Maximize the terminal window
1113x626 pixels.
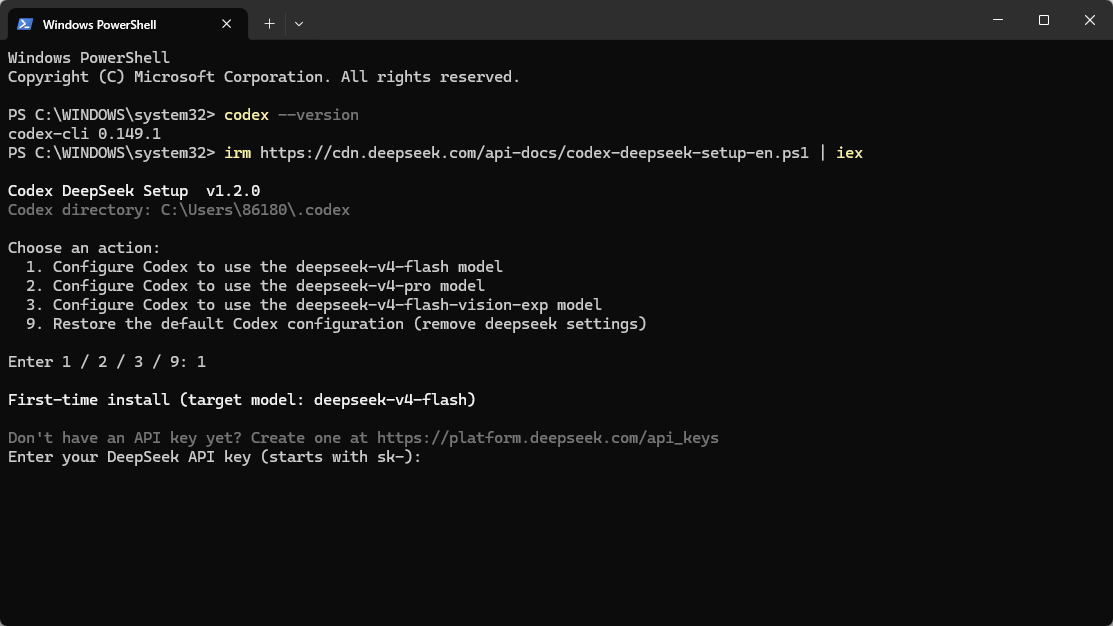(1043, 20)
